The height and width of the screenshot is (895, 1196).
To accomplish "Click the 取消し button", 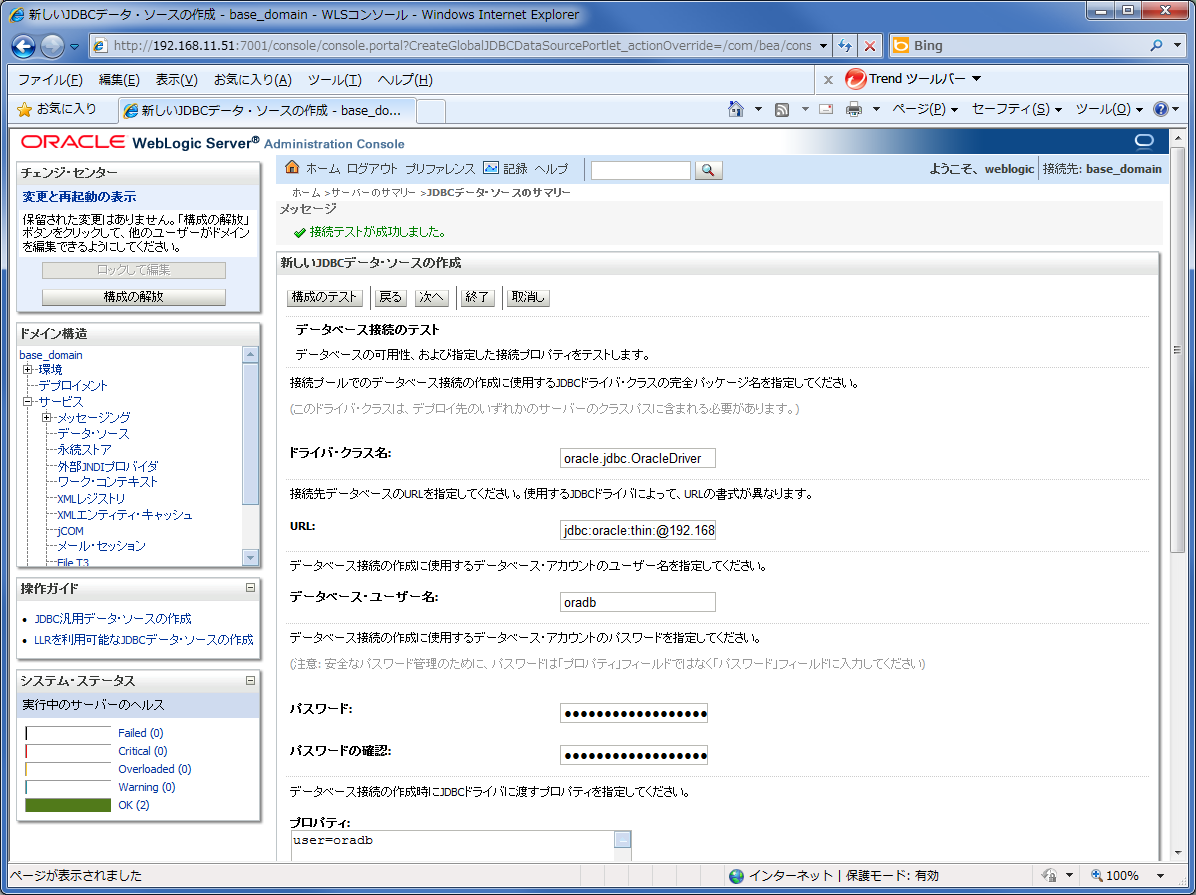I will pos(528,297).
